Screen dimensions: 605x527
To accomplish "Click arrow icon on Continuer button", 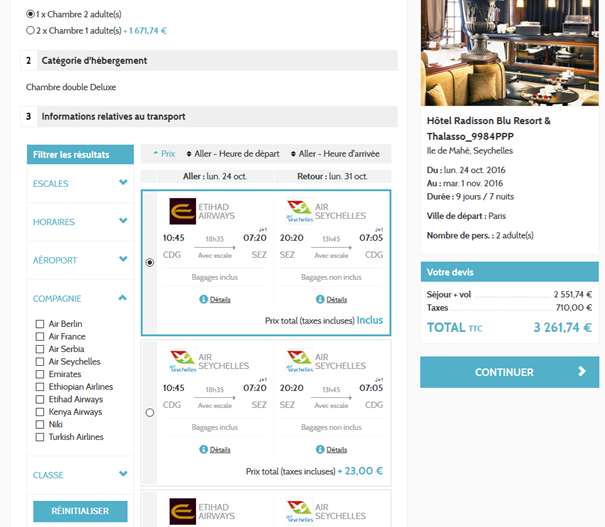I will click(583, 372).
